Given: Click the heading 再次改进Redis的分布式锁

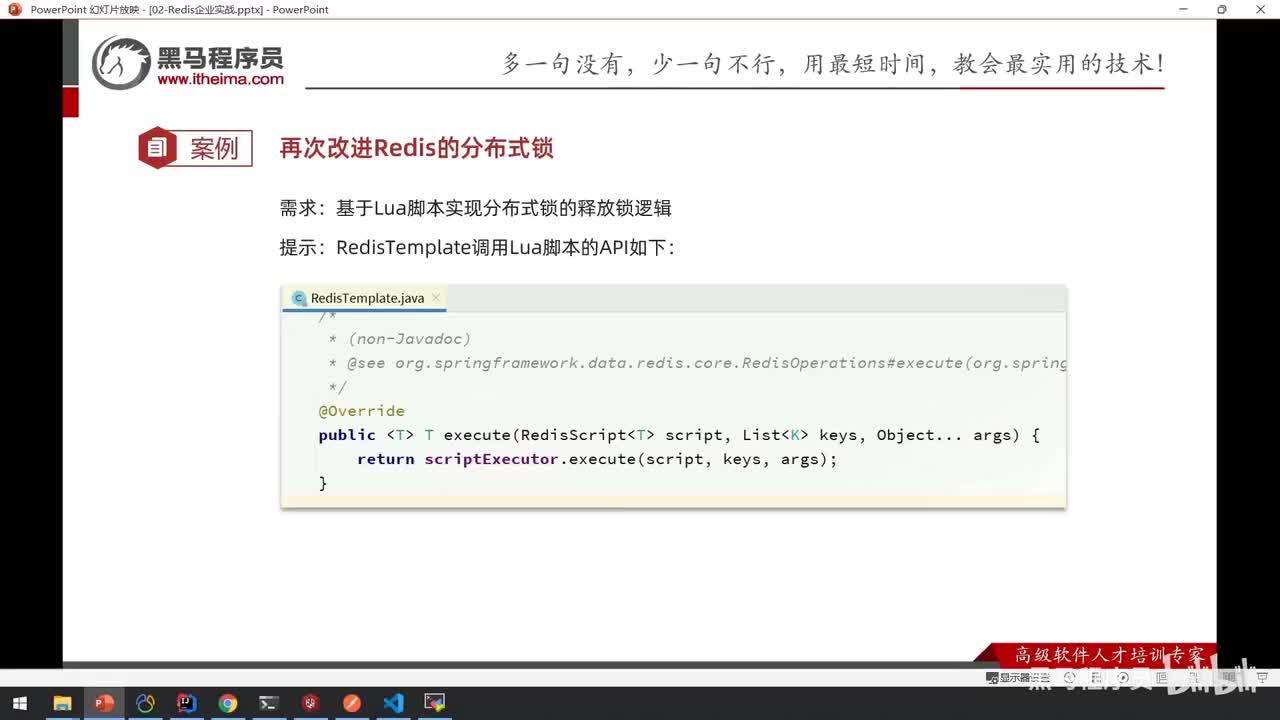Looking at the screenshot, I should pyautogui.click(x=416, y=148).
